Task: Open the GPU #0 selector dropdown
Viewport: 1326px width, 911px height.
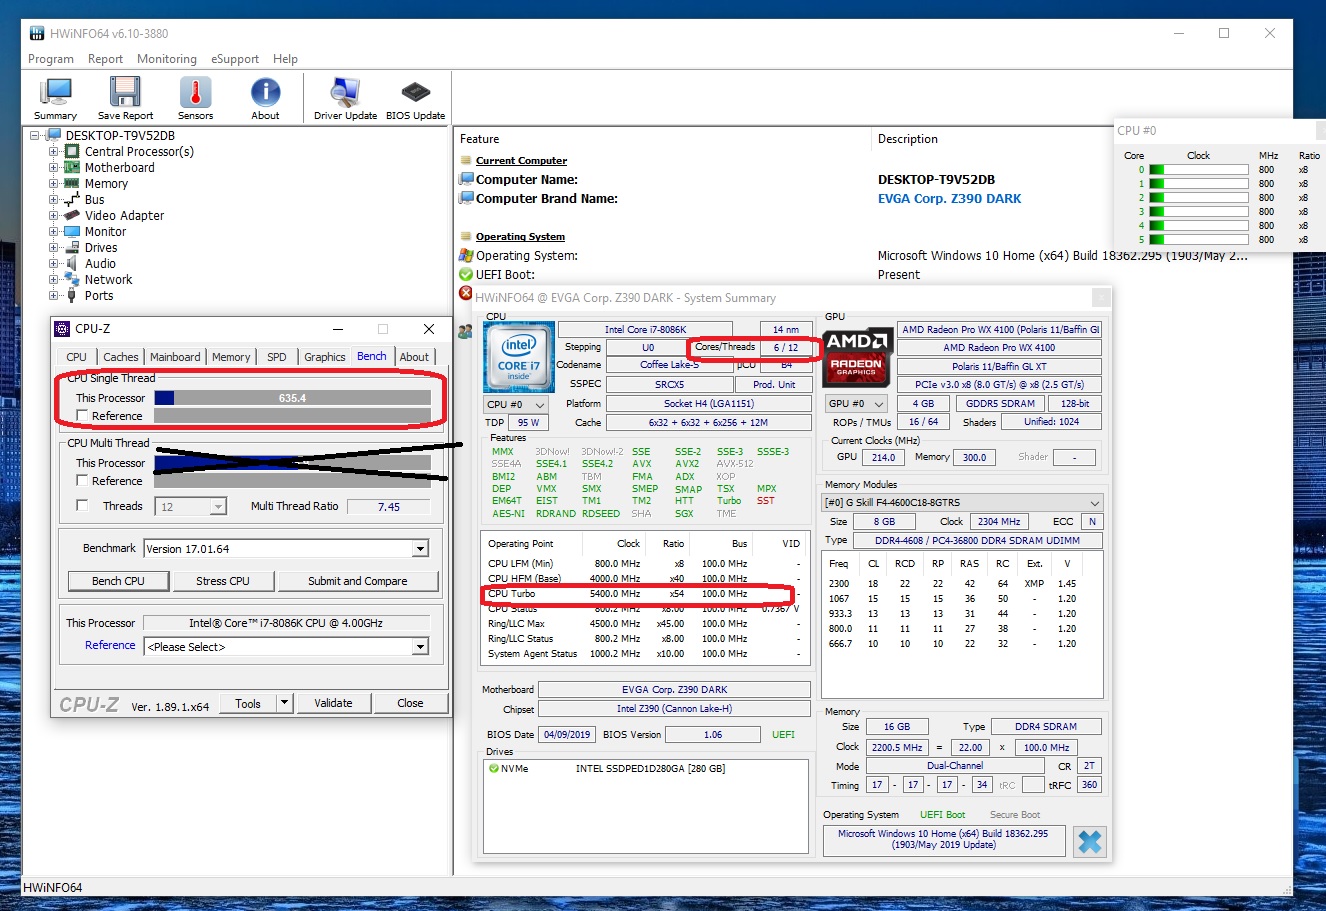Action: pos(856,403)
